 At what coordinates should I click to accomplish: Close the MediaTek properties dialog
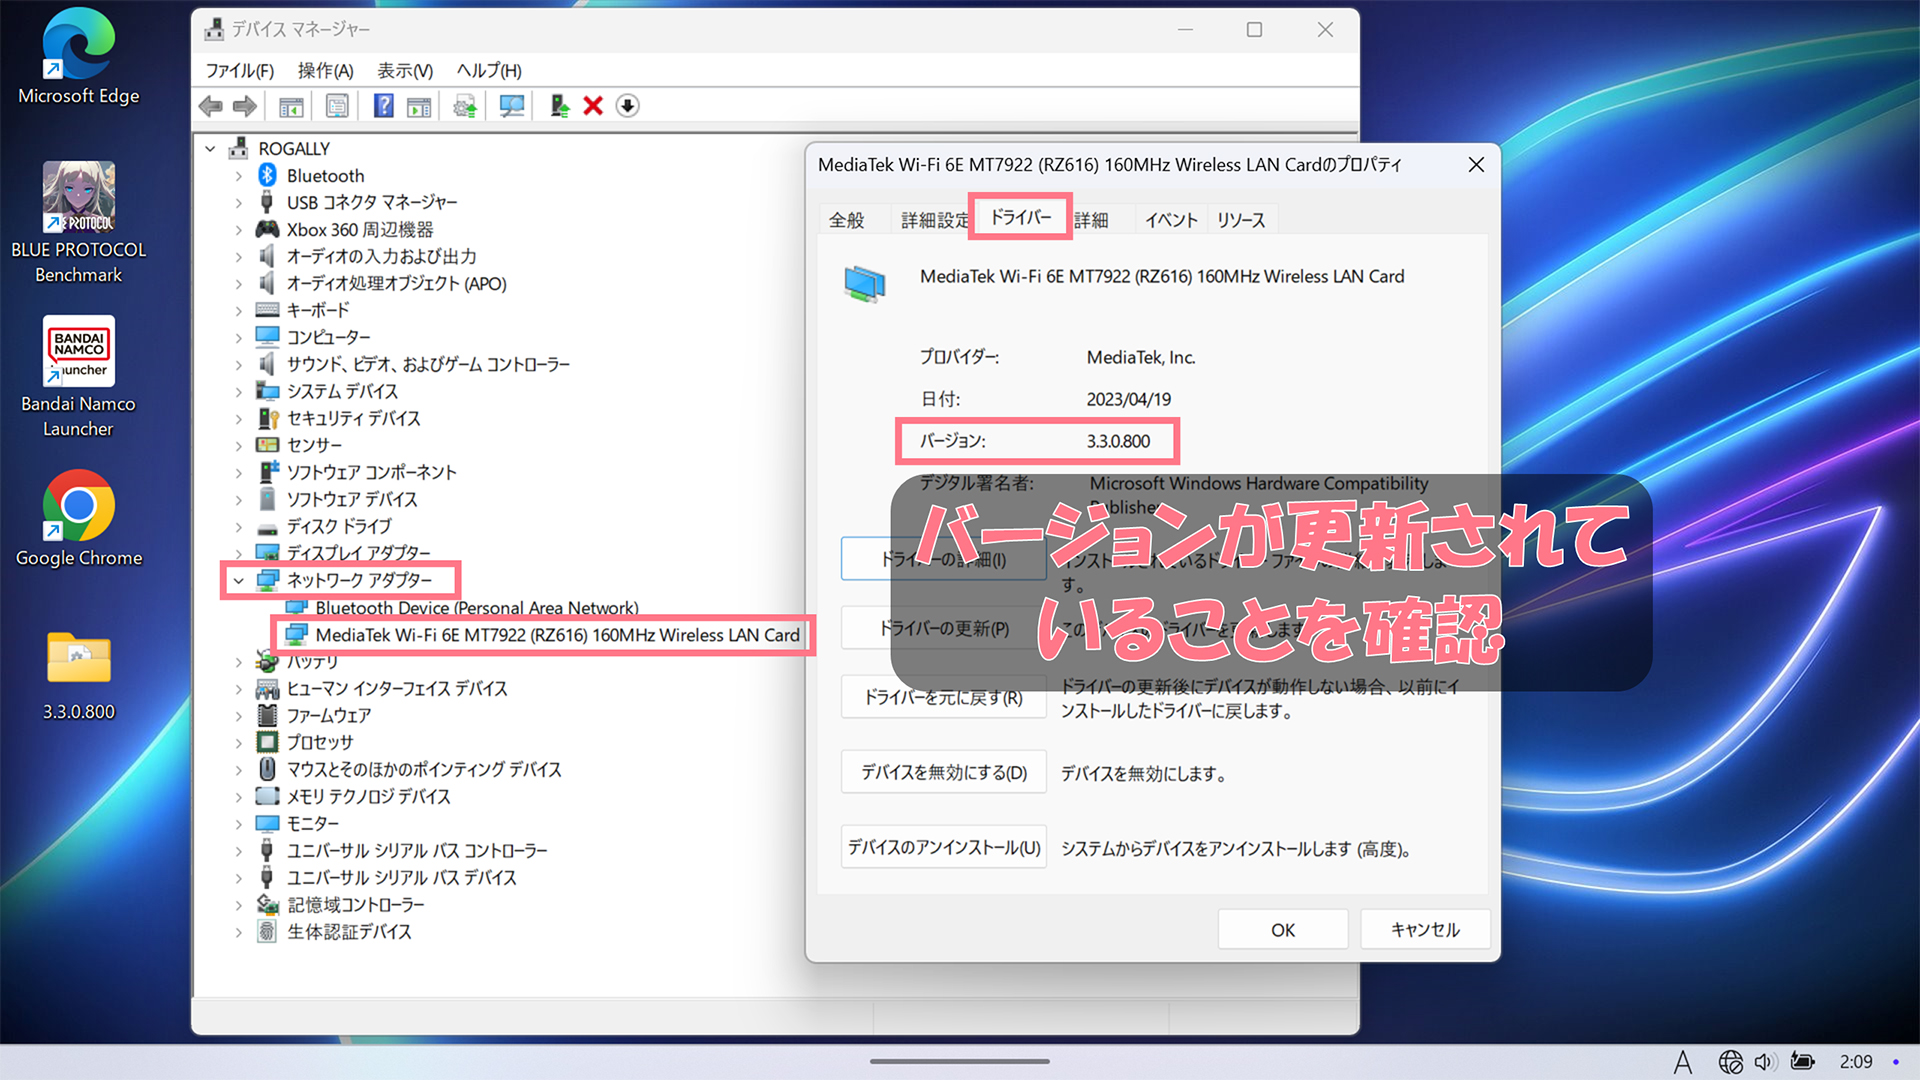[x=1476, y=165]
